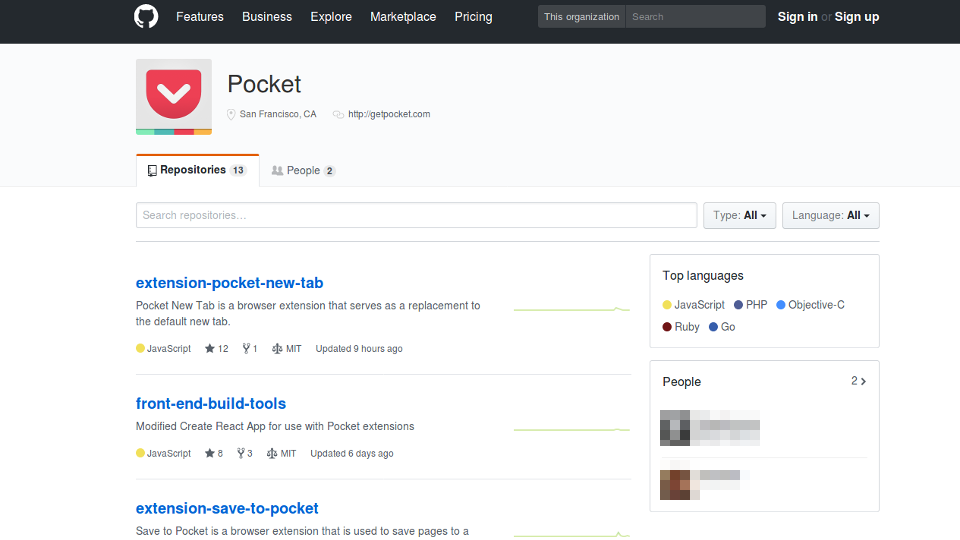Image resolution: width=960 pixels, height=540 pixels.
Task: Open the Type: All dropdown
Action: click(739, 216)
